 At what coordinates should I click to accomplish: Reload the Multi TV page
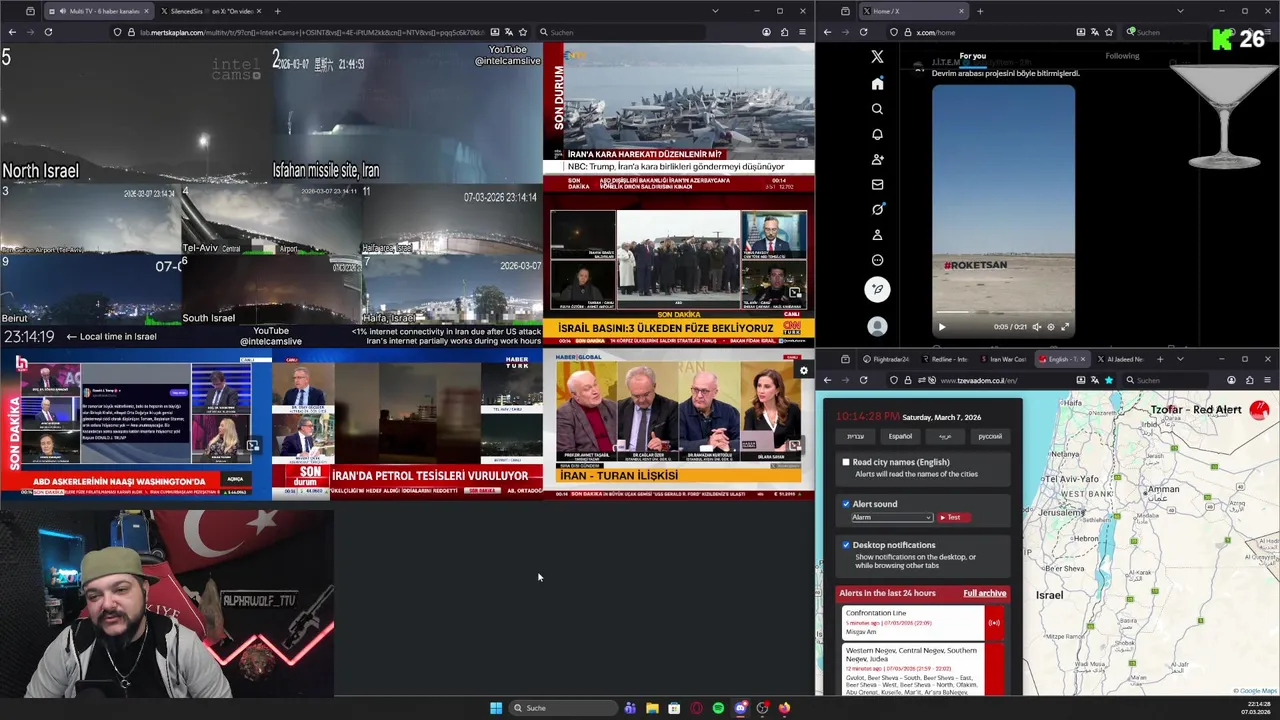pyautogui.click(x=48, y=32)
